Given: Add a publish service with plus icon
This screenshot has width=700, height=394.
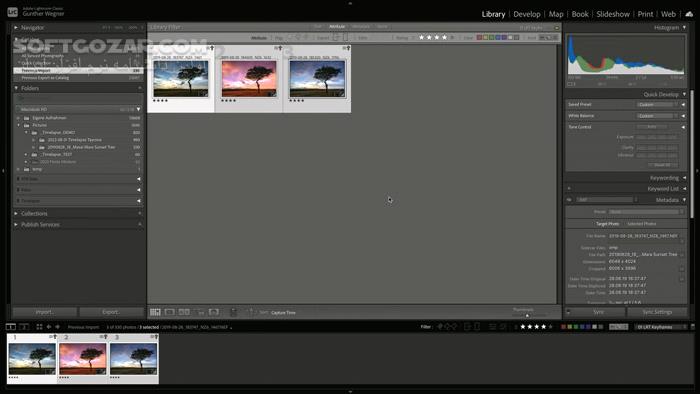Looking at the screenshot, I should pyautogui.click(x=140, y=224).
